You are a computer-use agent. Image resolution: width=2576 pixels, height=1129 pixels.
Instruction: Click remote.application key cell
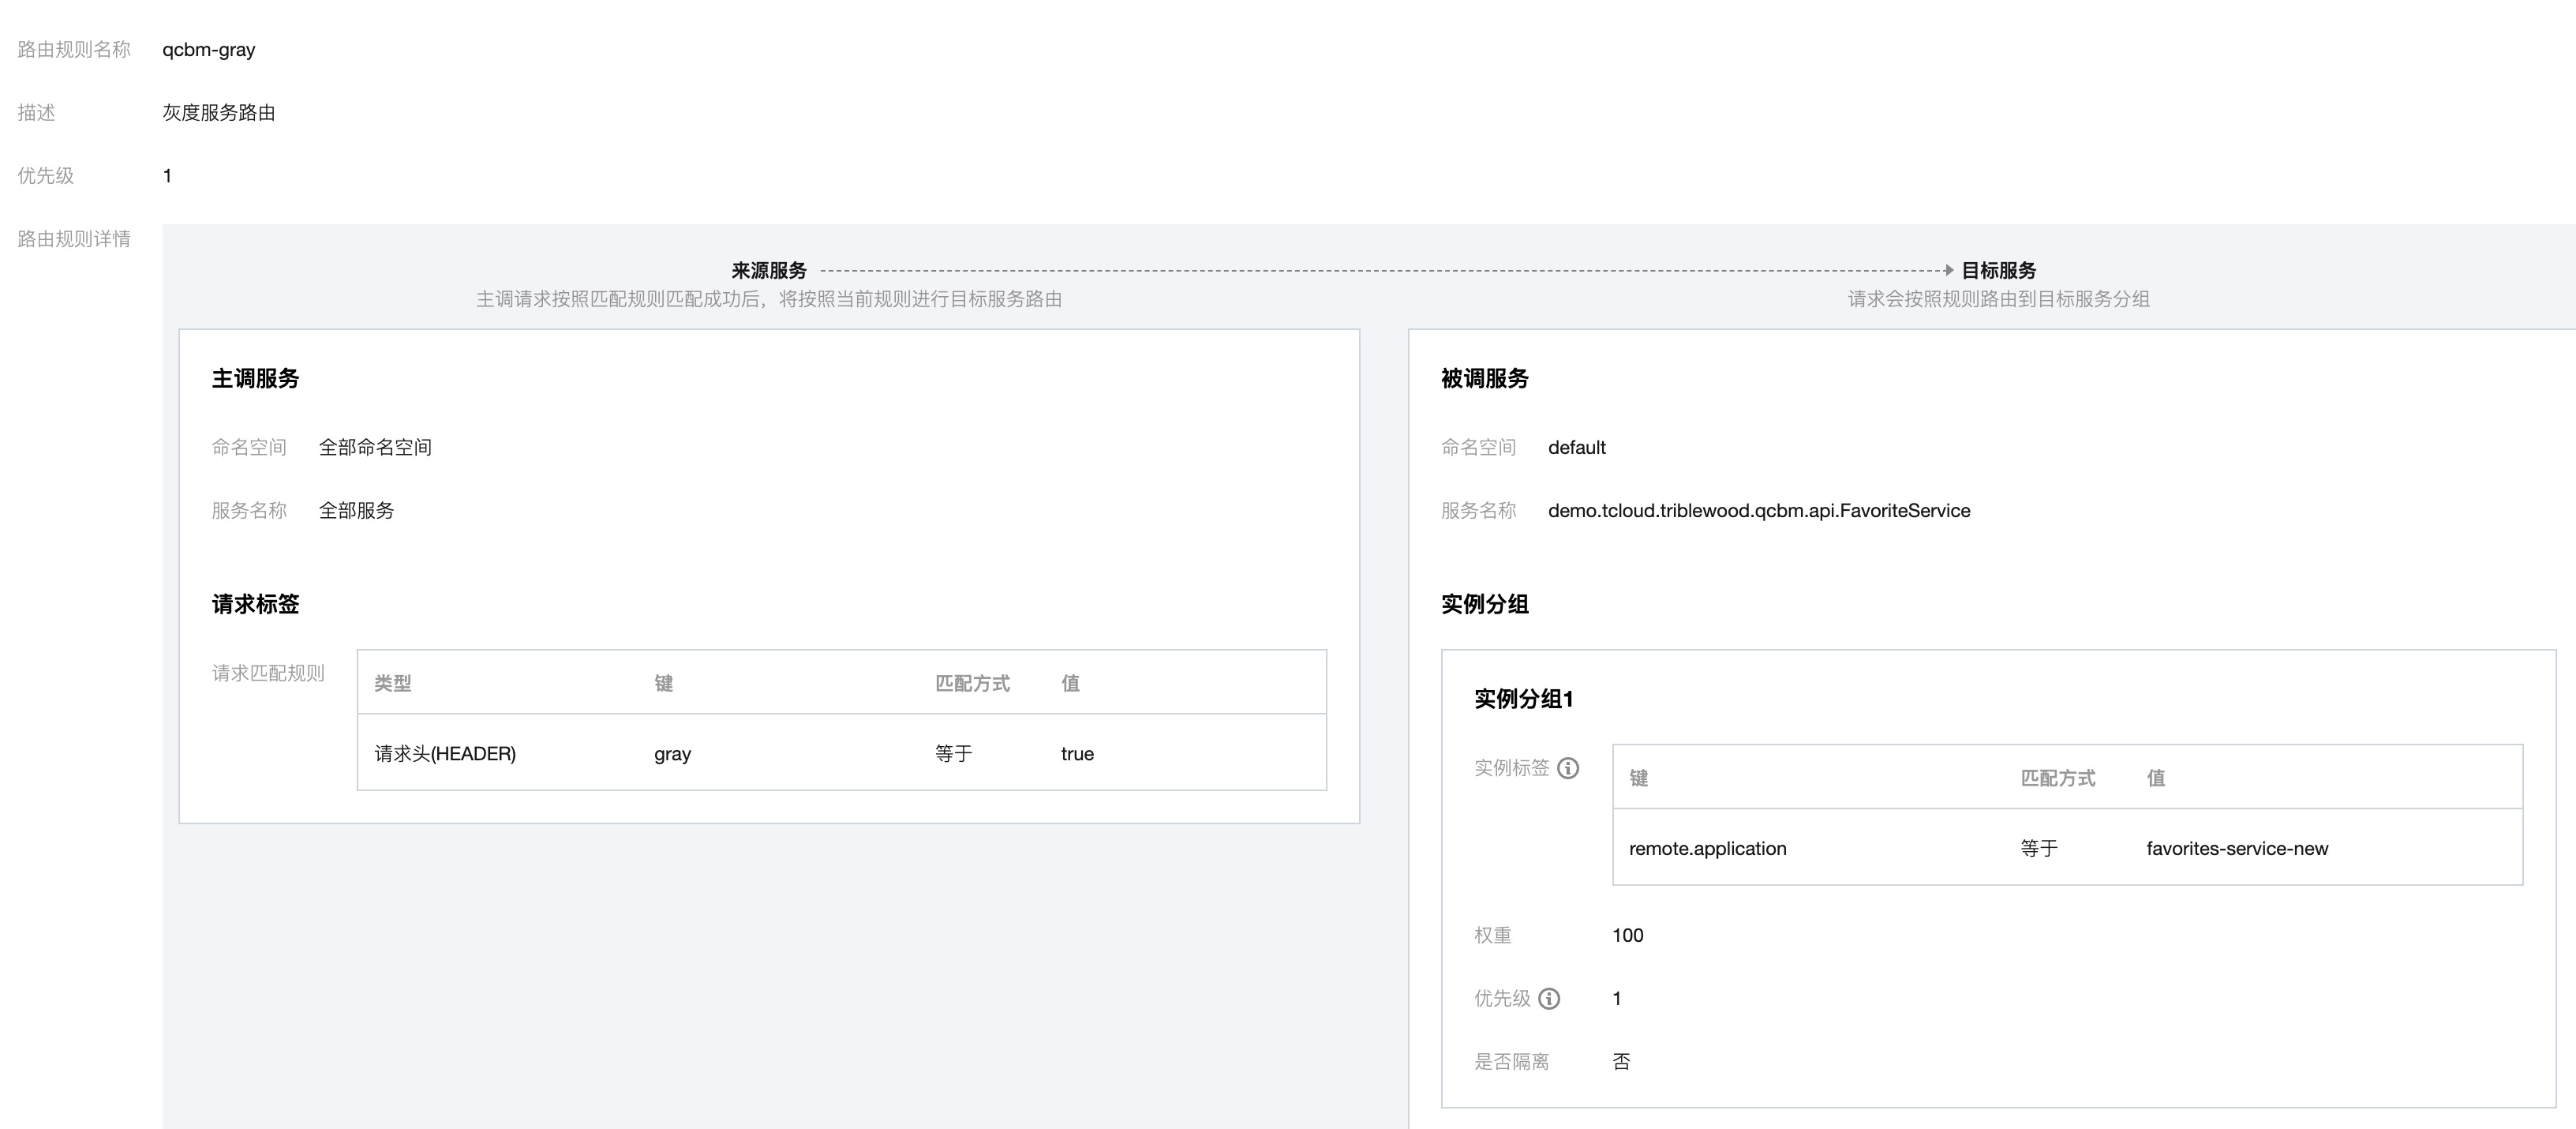1708,849
